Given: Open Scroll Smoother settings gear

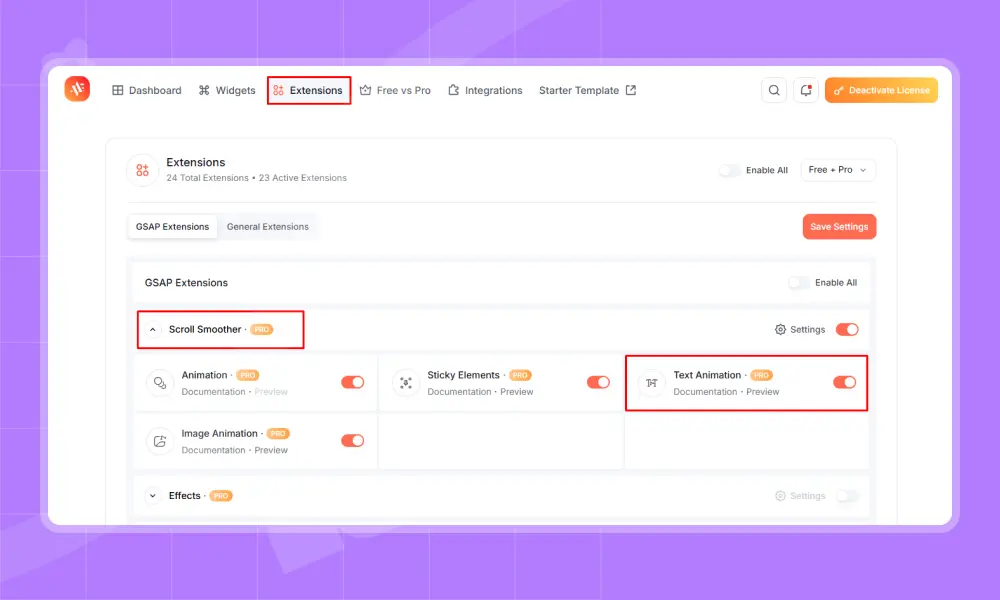Looking at the screenshot, I should pos(781,329).
